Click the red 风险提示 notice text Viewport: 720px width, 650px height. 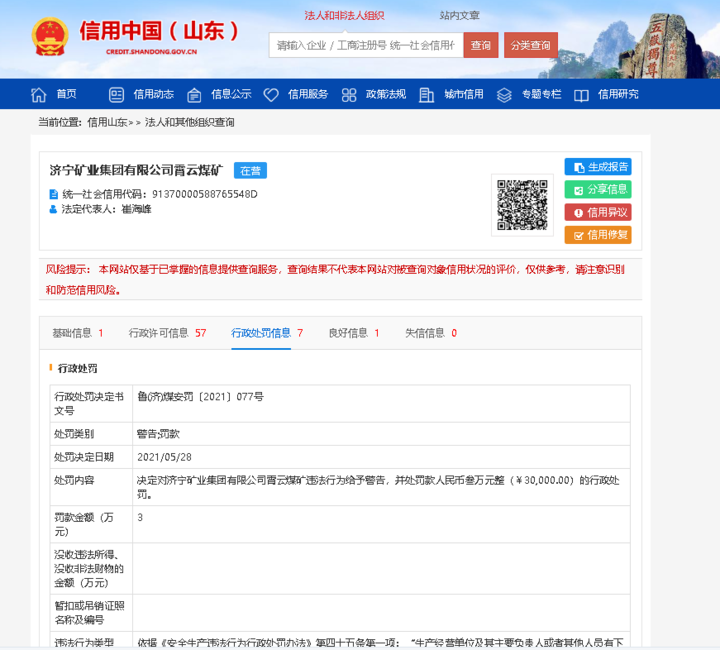pos(335,279)
